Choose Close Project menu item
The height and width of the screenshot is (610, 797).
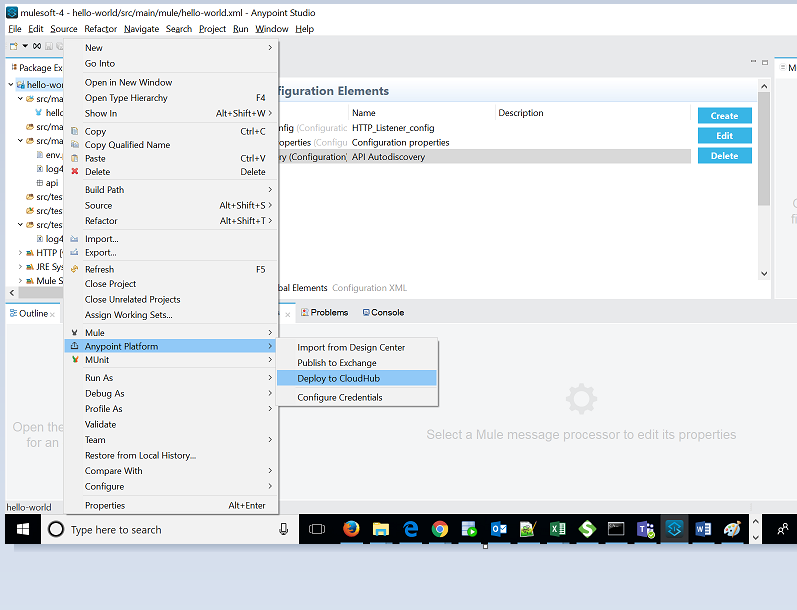click(171, 284)
